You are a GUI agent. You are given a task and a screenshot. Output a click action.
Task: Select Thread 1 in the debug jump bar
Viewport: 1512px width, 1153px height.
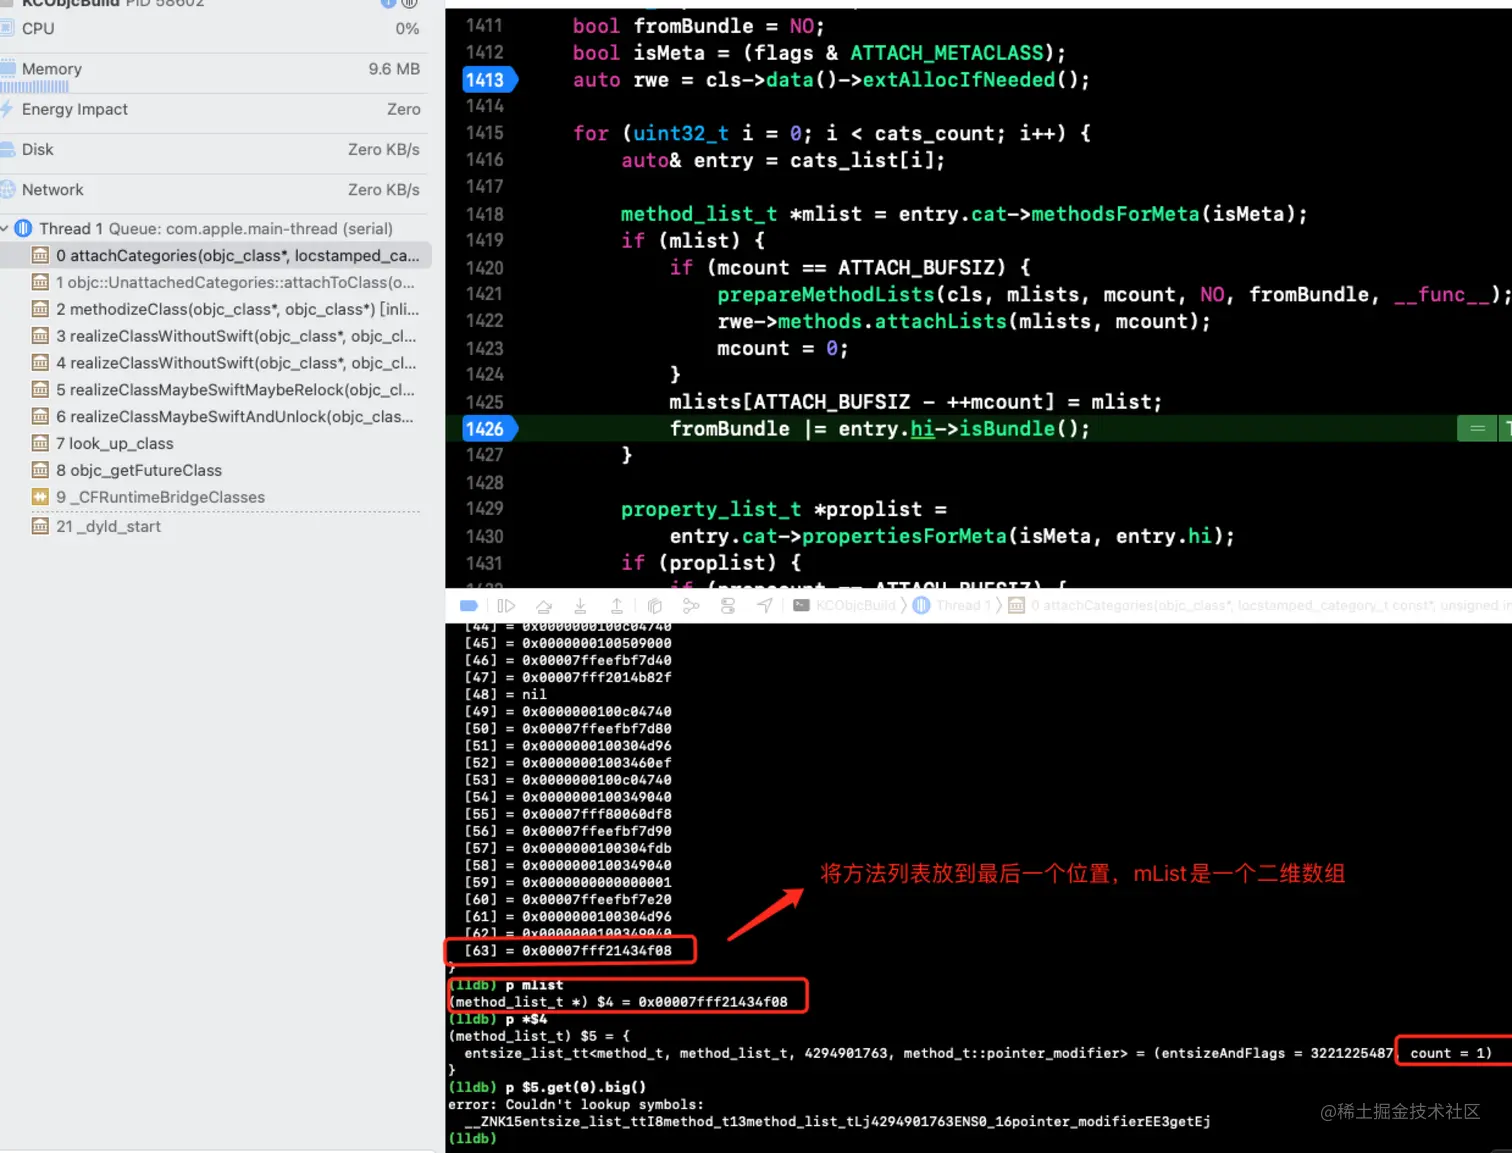click(x=952, y=605)
